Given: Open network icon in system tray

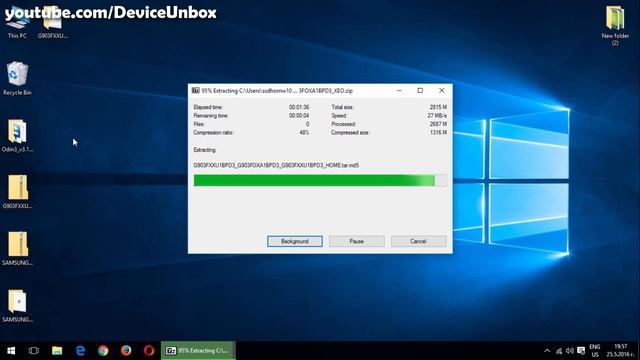Looking at the screenshot, I should tap(559, 351).
